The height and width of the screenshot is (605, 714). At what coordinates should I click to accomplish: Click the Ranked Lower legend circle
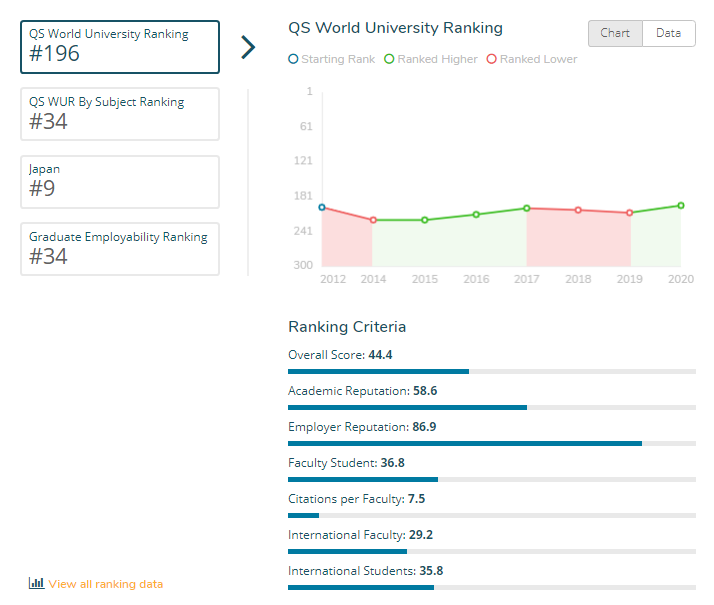(491, 59)
